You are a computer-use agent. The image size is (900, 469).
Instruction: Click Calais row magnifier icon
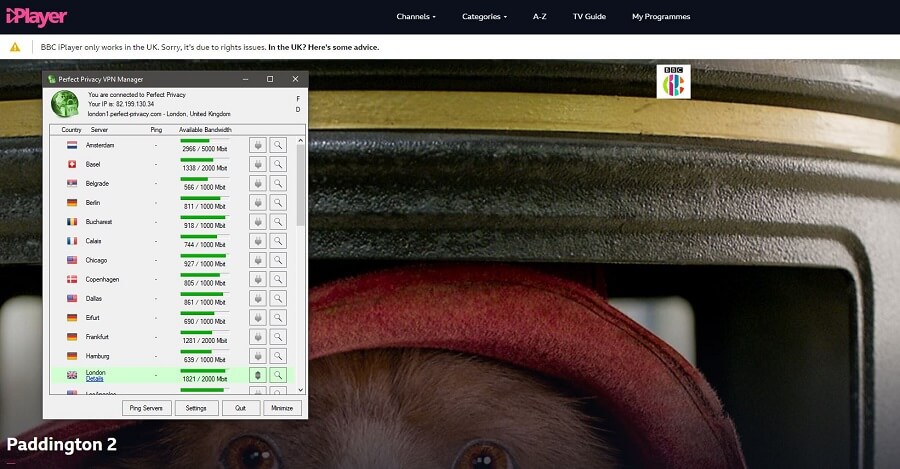coord(278,241)
